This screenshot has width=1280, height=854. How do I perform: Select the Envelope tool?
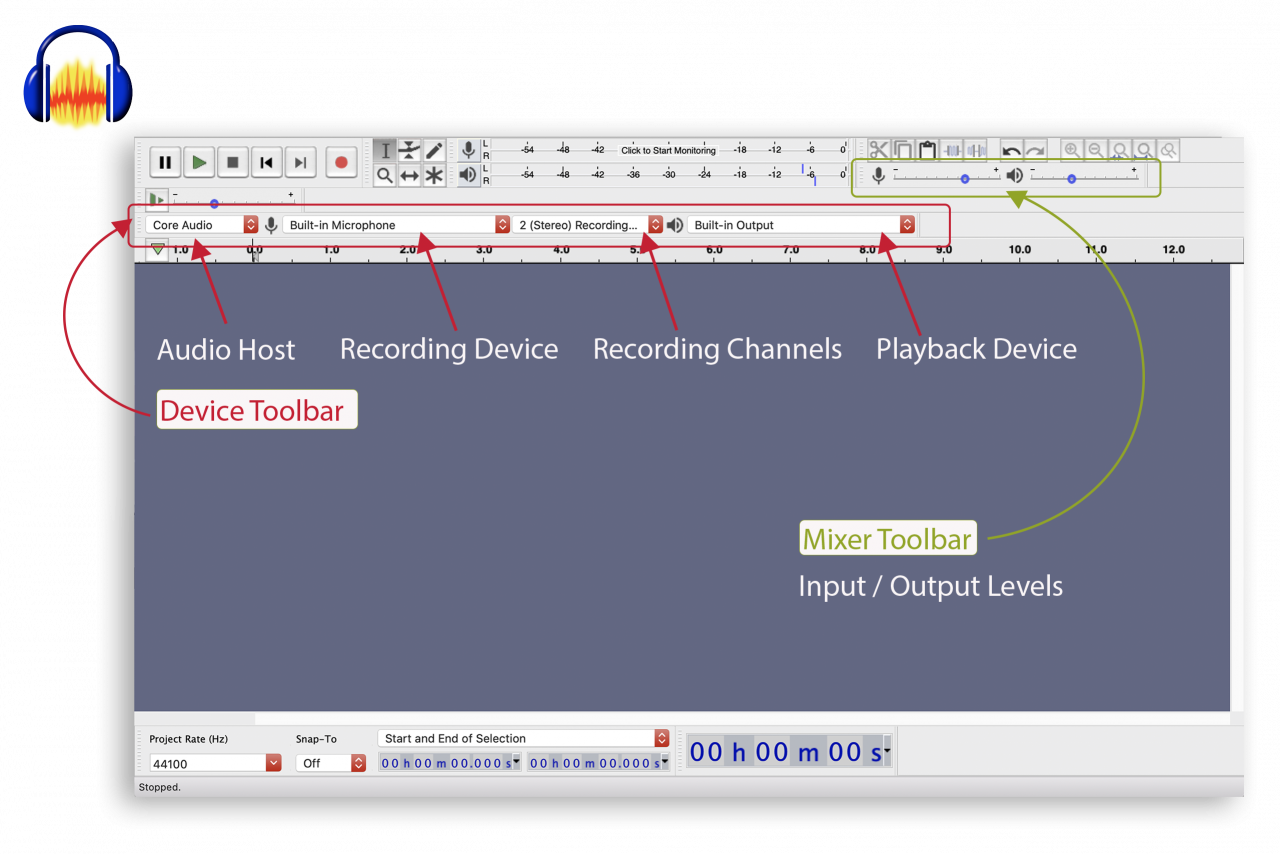pyautogui.click(x=409, y=149)
